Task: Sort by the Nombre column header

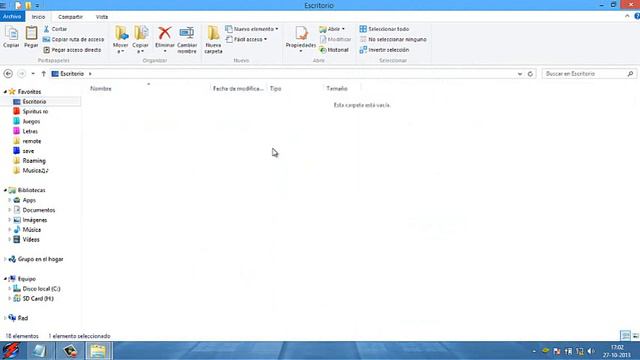Action: click(x=100, y=89)
